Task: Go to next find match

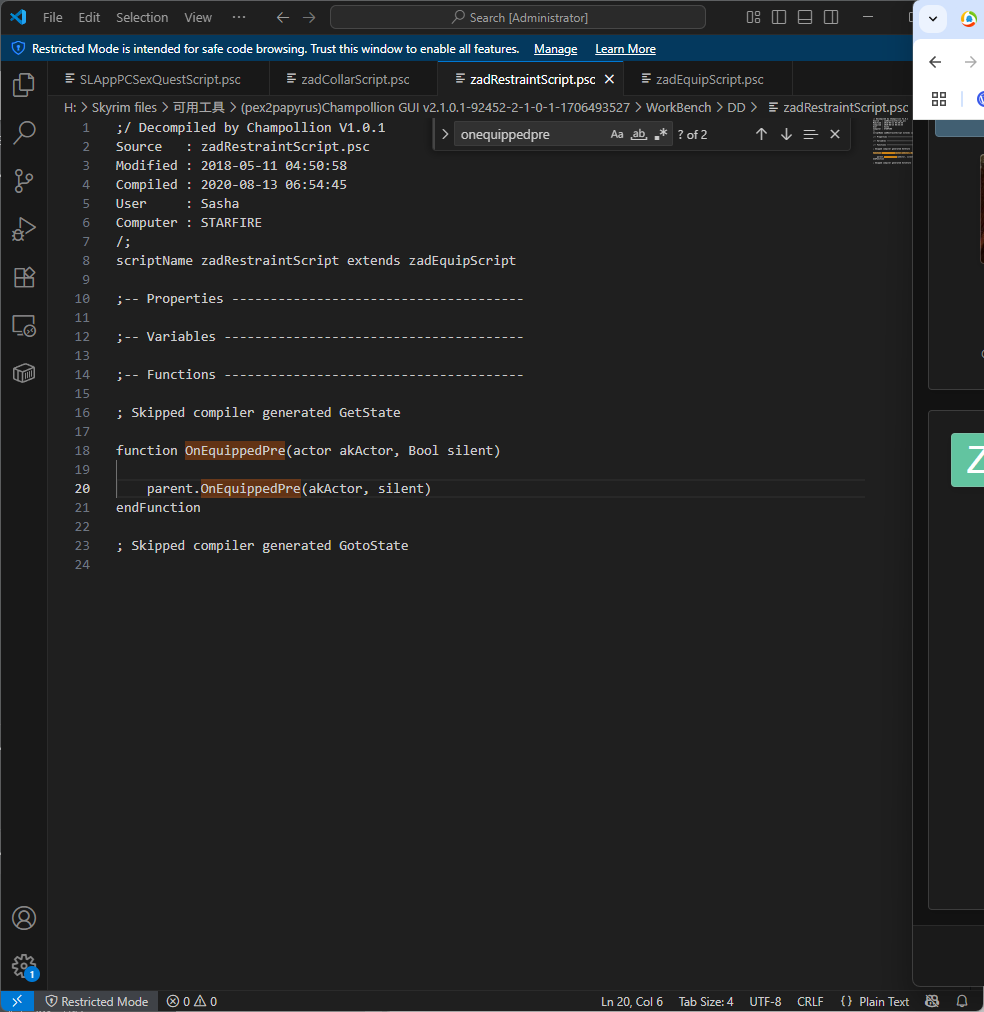Action: 786,134
